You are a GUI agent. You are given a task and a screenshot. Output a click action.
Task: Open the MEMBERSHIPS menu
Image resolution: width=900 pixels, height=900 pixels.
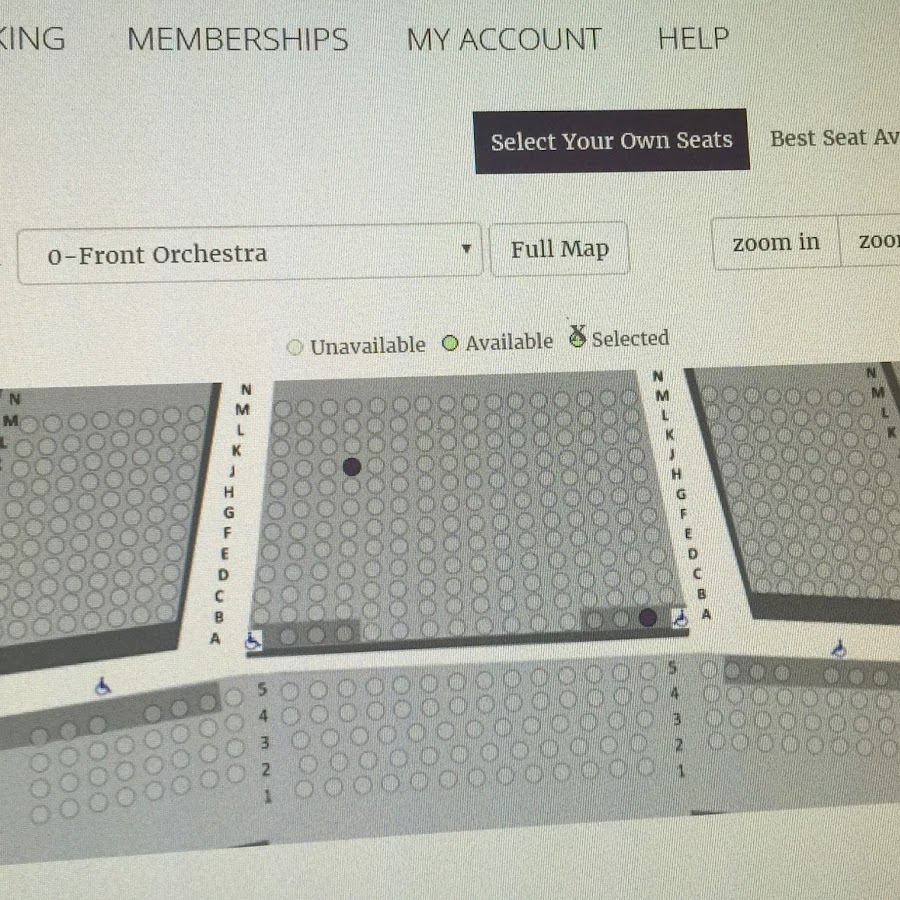[238, 40]
